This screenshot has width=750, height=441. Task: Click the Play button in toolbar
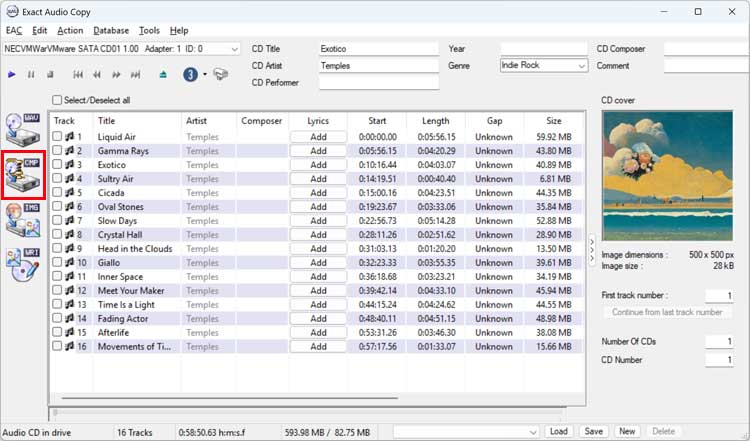click(x=12, y=75)
